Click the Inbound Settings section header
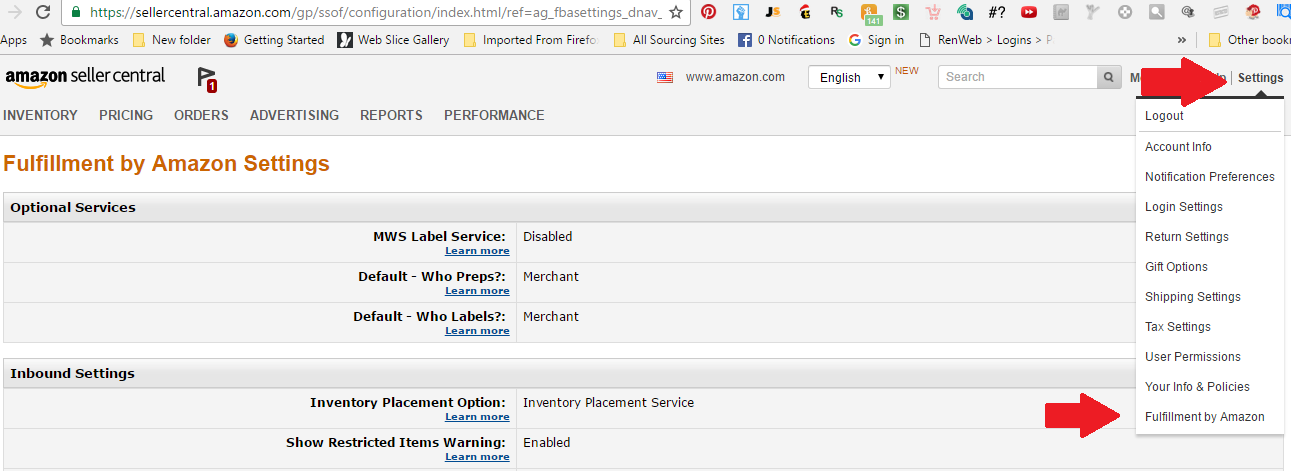 tap(72, 374)
